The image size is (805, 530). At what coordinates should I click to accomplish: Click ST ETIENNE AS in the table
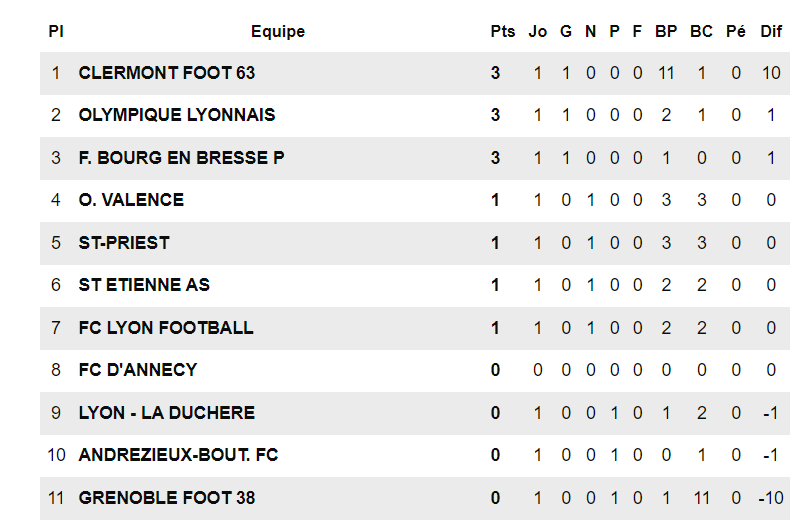pos(144,285)
